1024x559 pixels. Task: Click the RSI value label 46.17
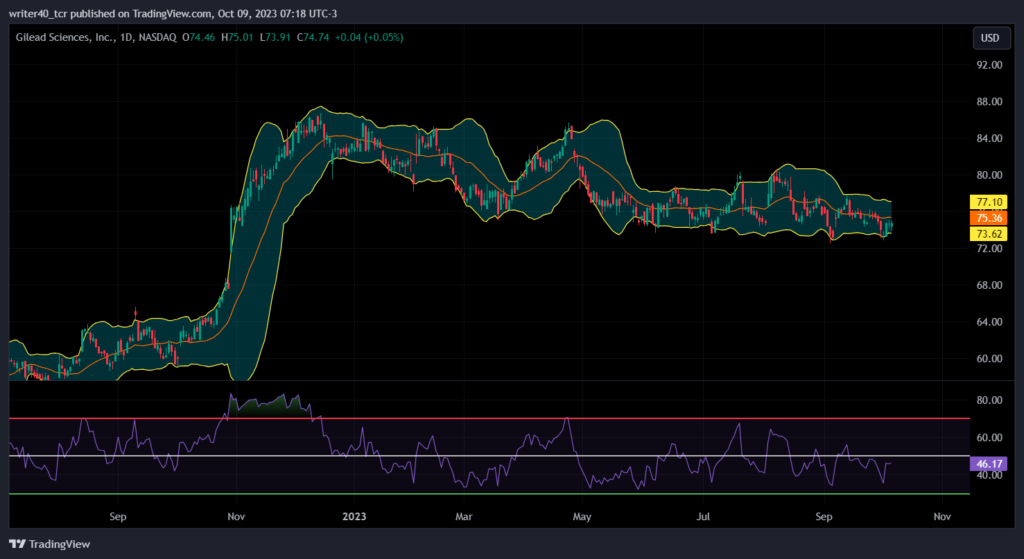989,464
